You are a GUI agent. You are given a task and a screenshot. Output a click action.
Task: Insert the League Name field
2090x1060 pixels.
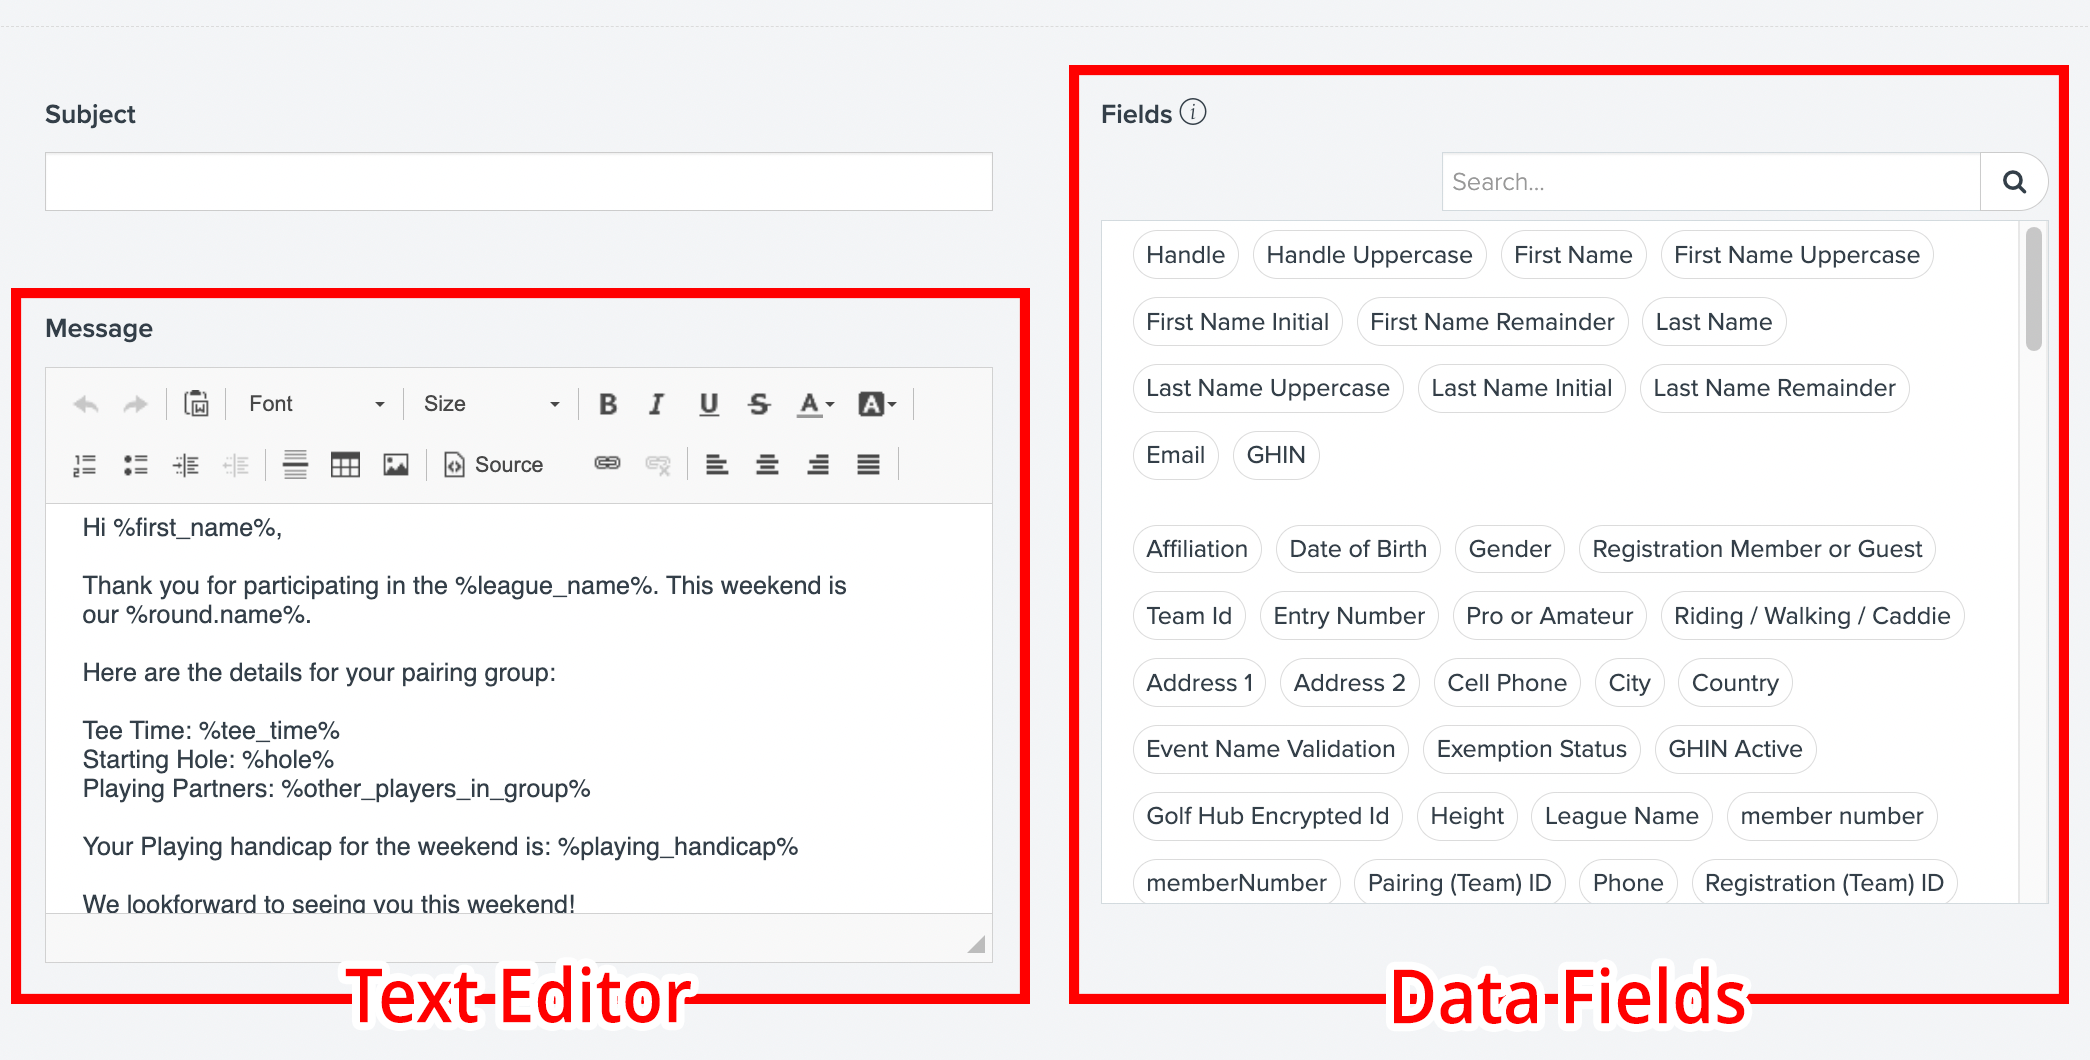tap(1621, 816)
